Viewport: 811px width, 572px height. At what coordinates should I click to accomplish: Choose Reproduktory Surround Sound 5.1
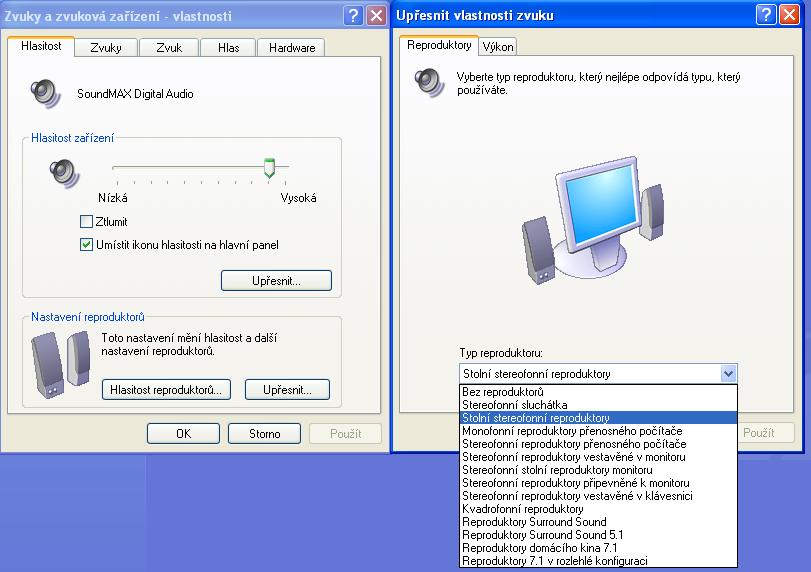pos(598,534)
